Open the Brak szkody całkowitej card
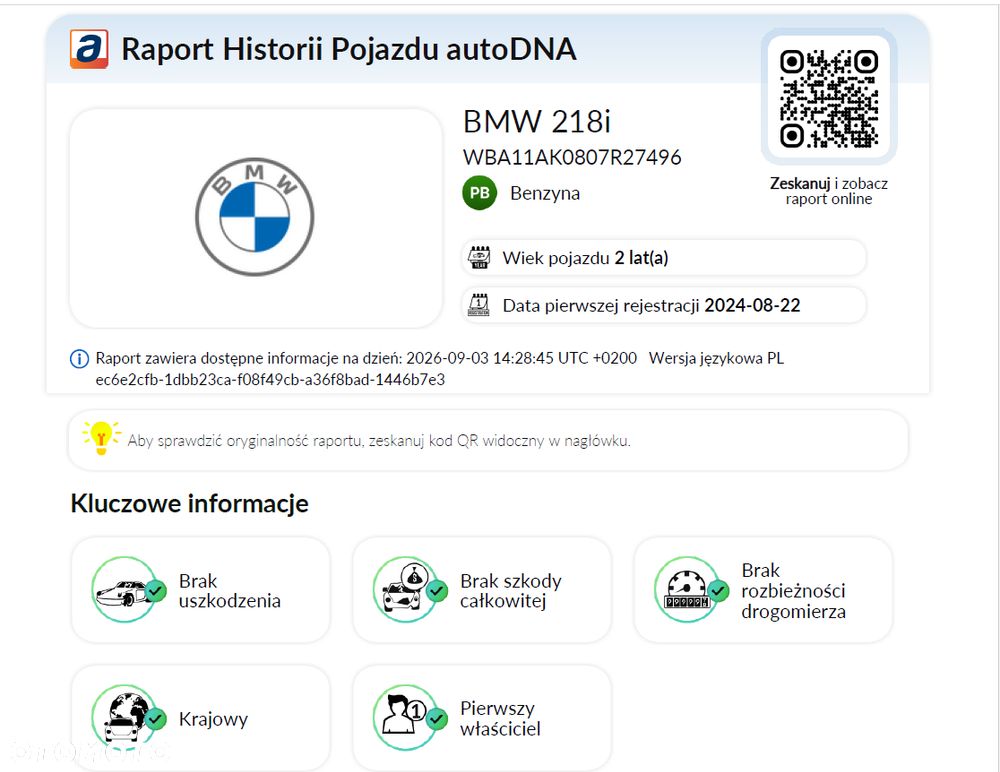The width and height of the screenshot is (1000, 772). click(x=482, y=590)
